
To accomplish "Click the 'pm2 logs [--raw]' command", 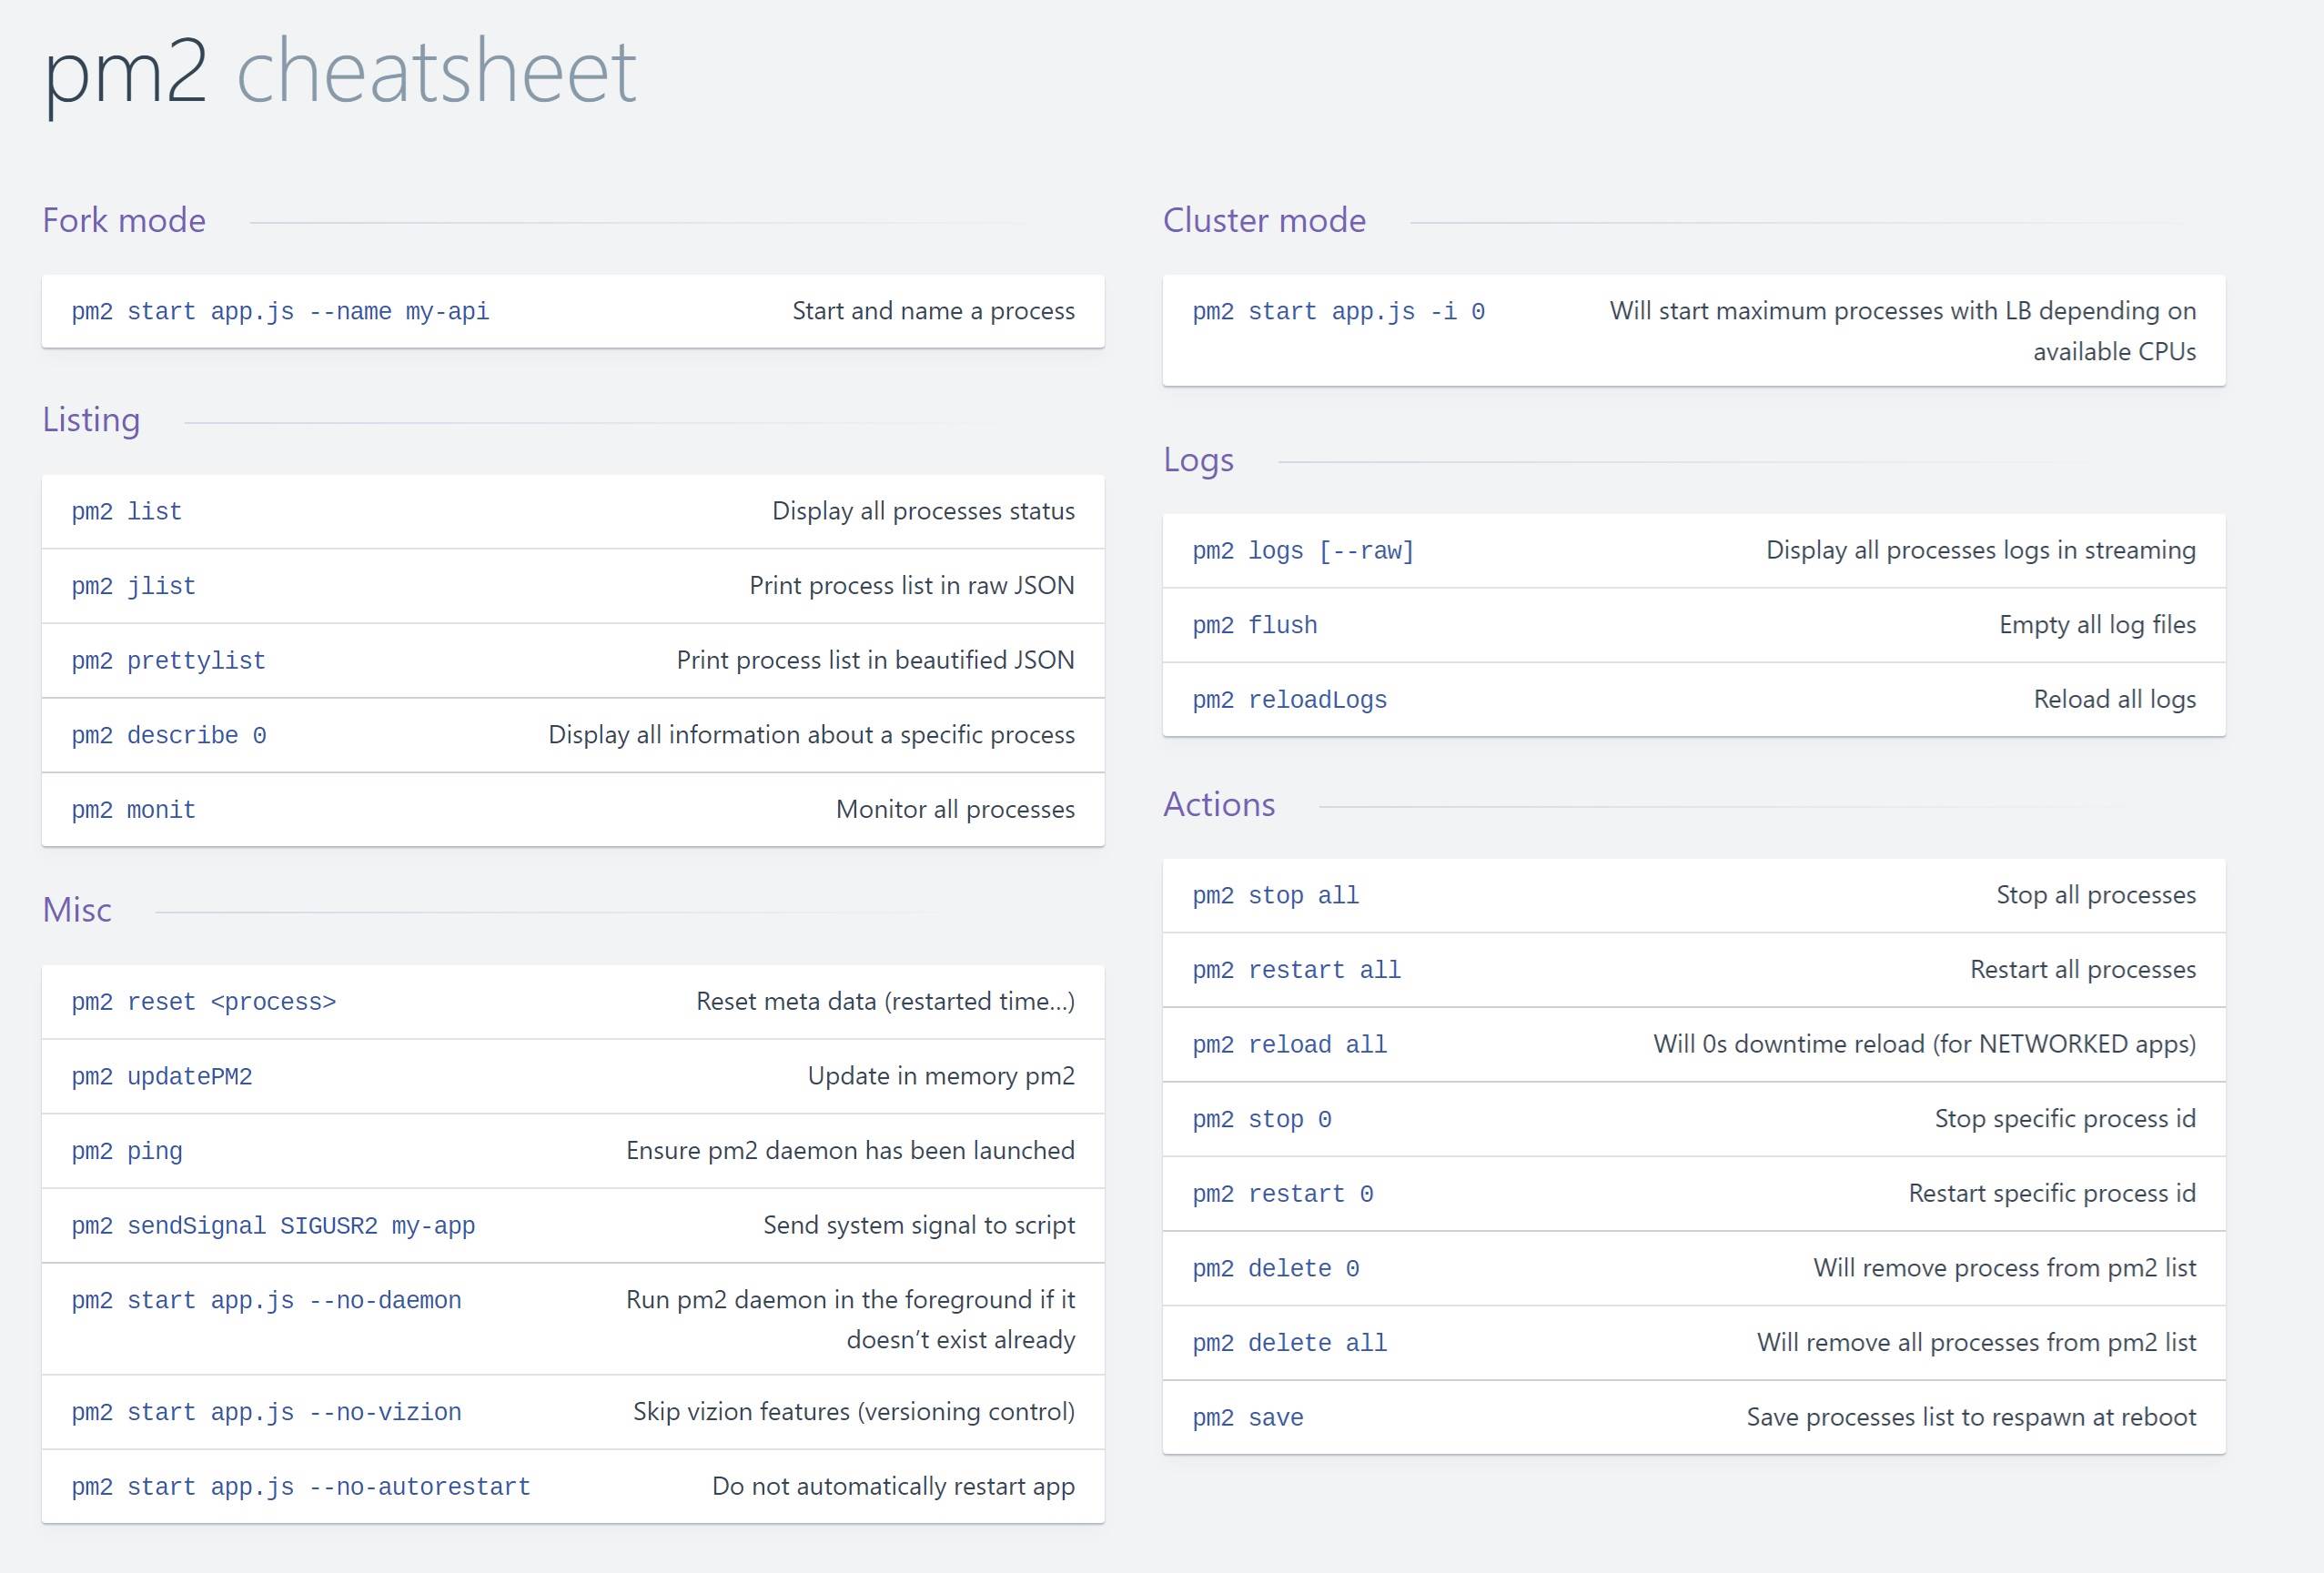I will point(1303,551).
